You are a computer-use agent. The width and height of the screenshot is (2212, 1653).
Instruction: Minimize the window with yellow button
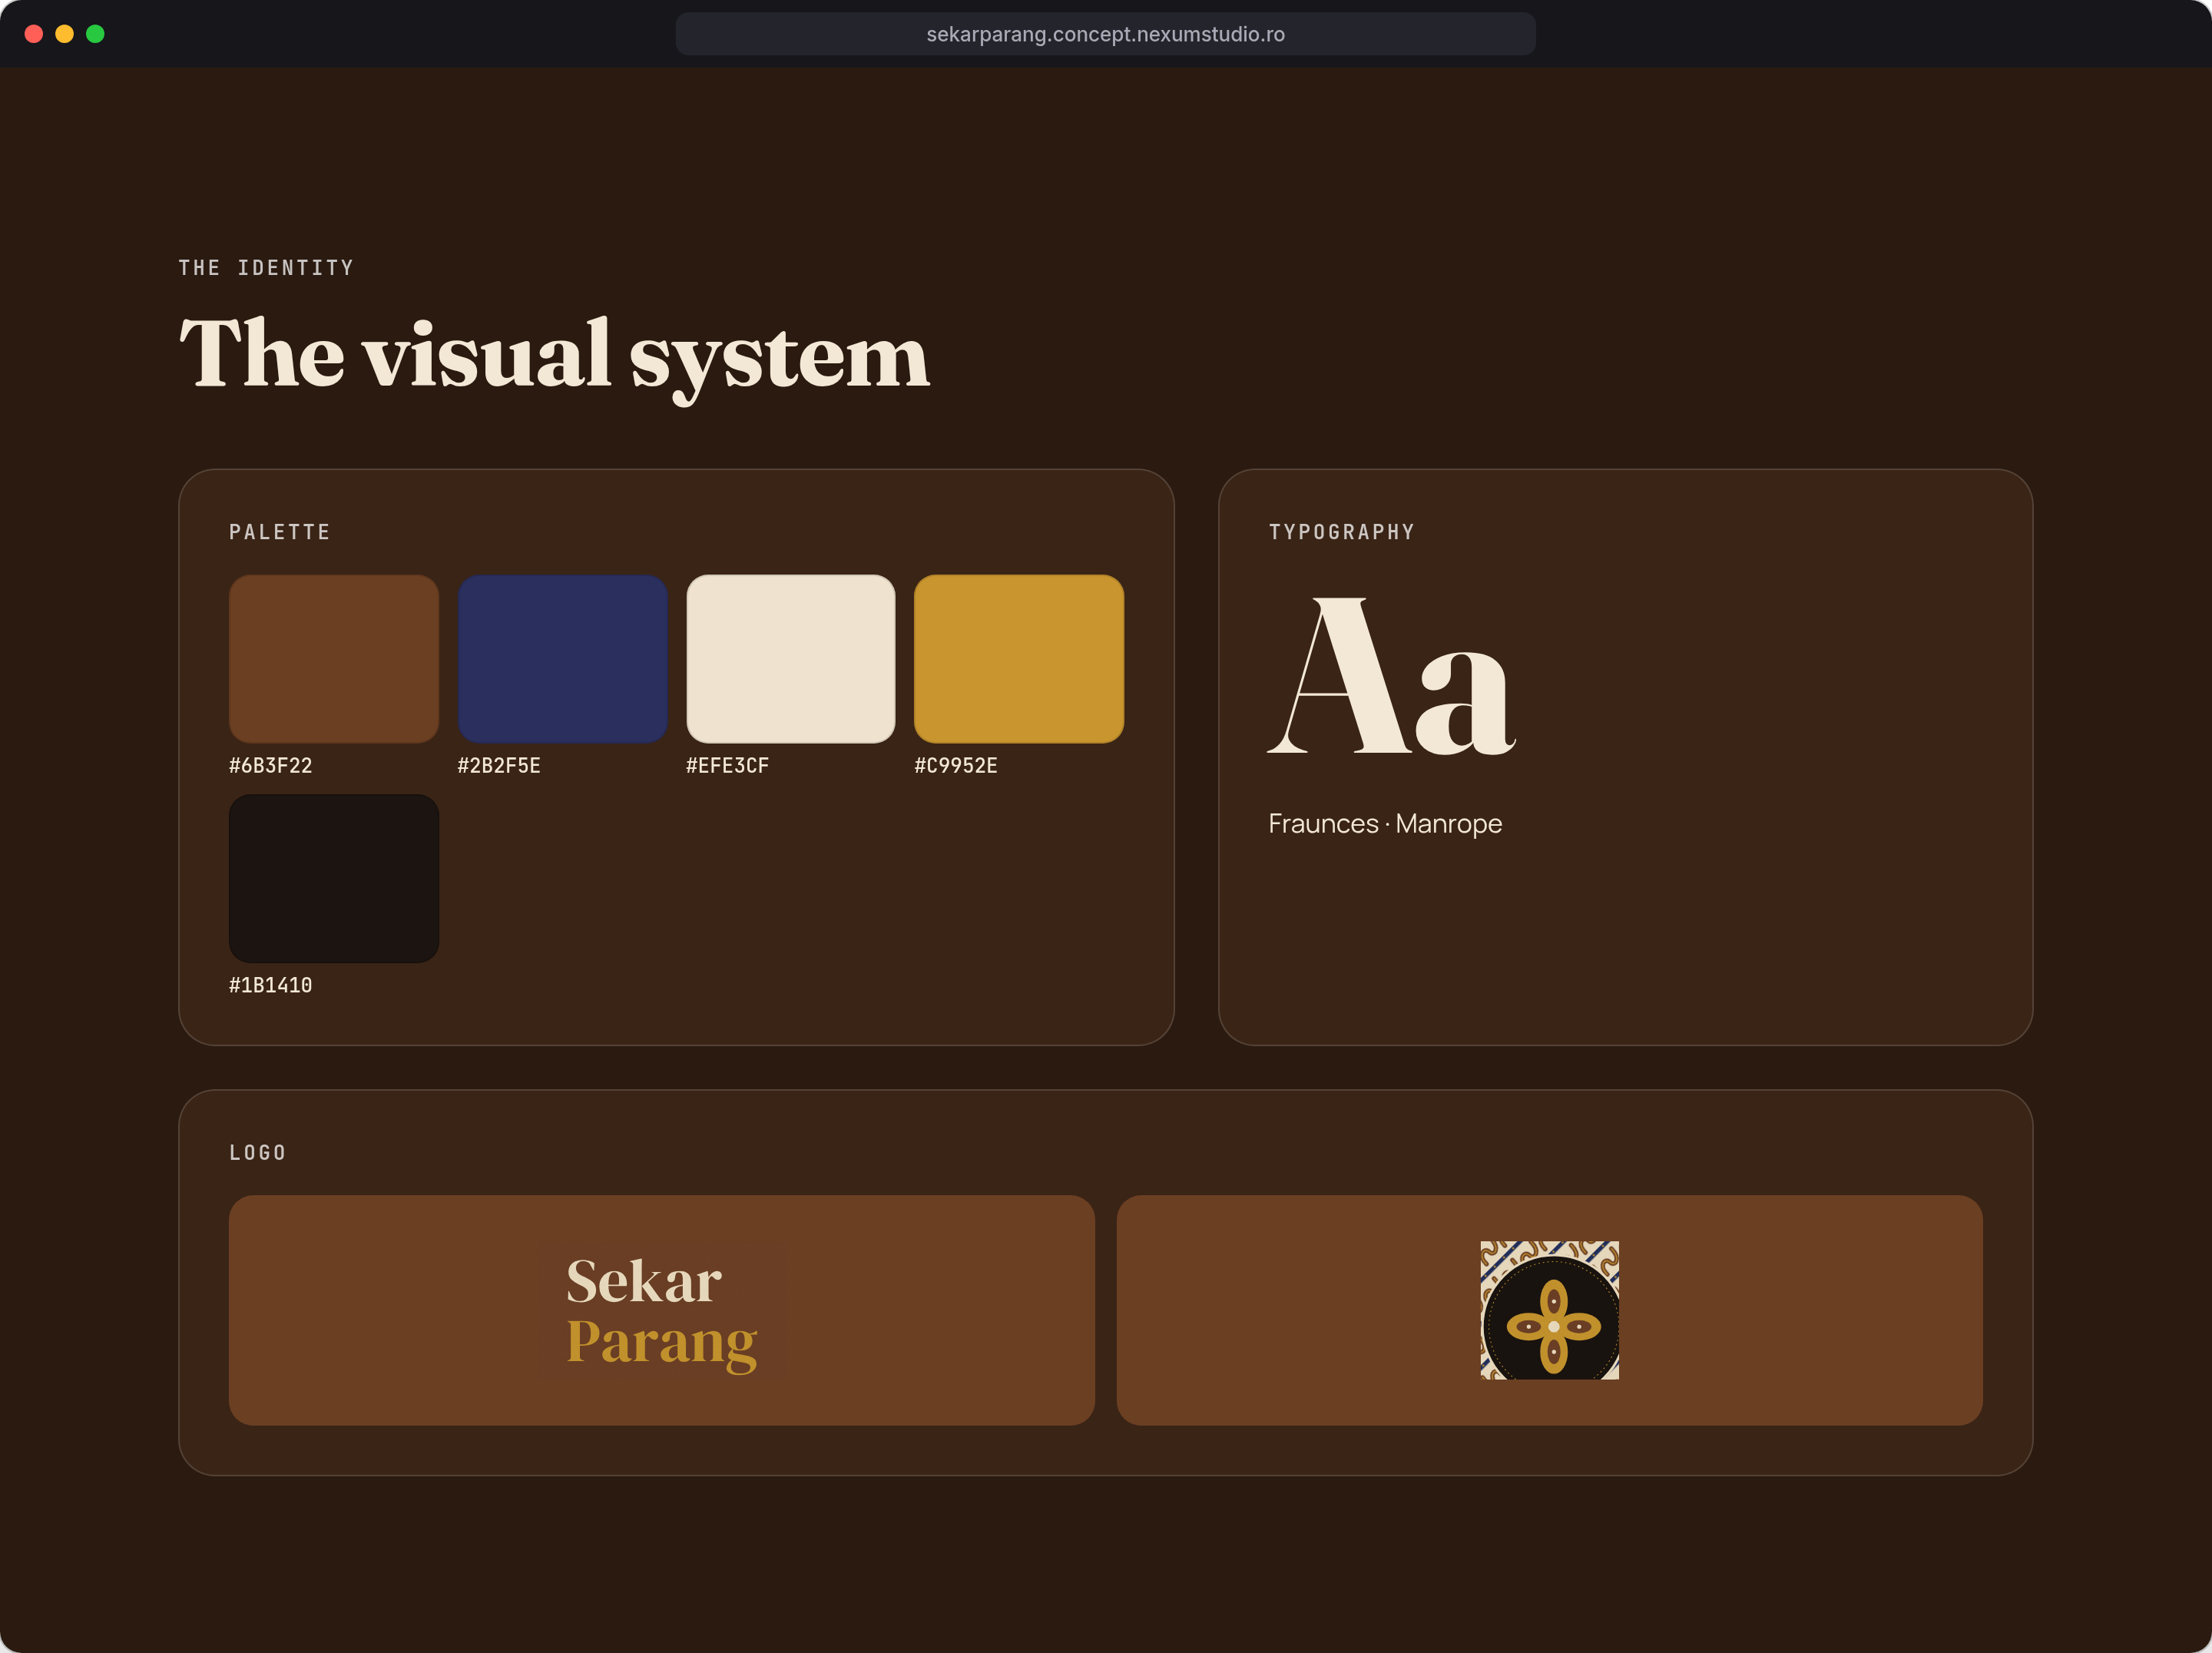point(65,34)
